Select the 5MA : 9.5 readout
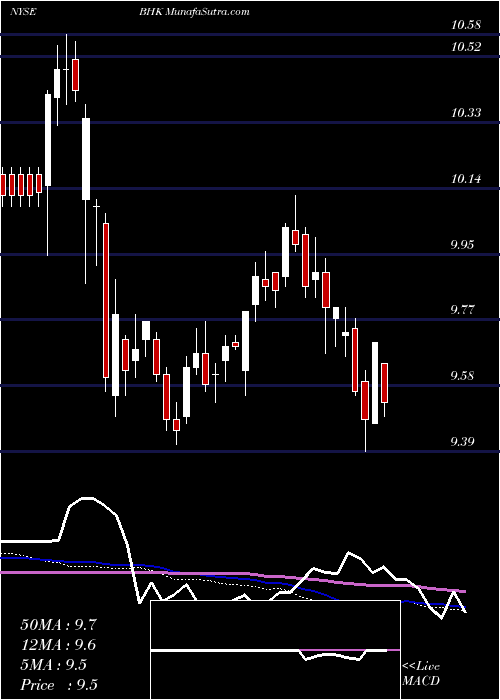 (x=53, y=665)
